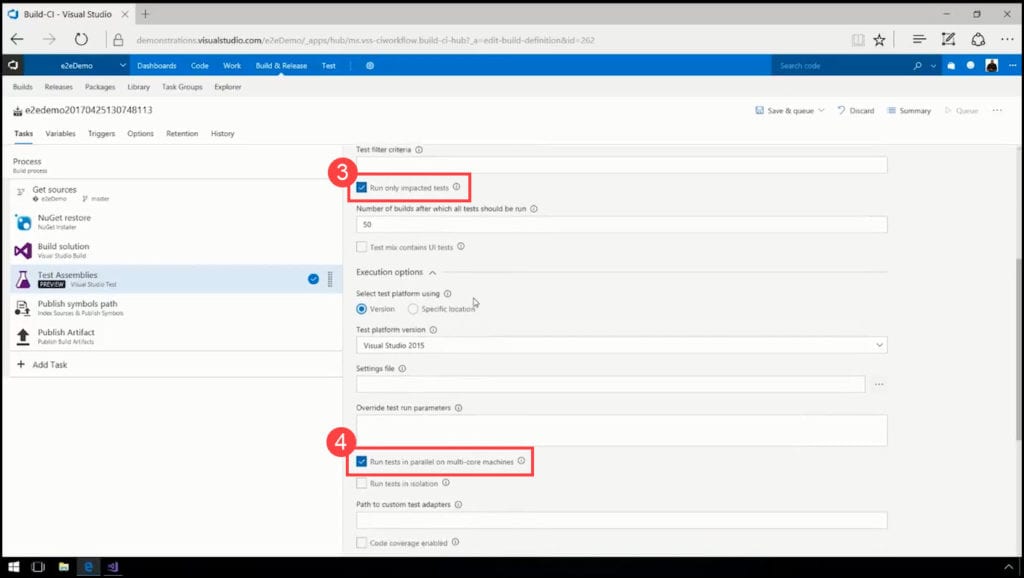Click the page vertical scrollbar

click(1019, 349)
